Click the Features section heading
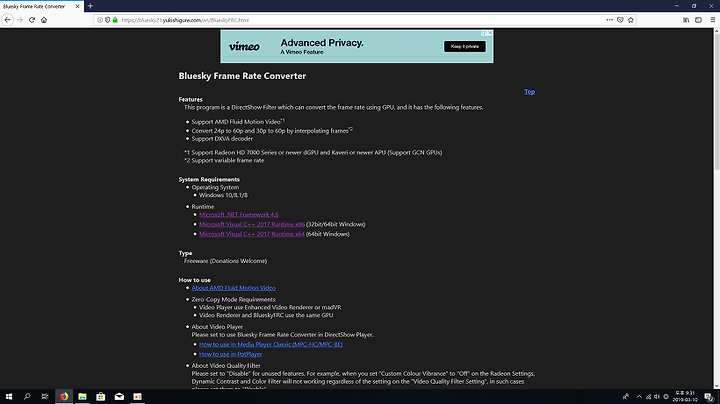The image size is (720, 404). pyautogui.click(x=191, y=99)
